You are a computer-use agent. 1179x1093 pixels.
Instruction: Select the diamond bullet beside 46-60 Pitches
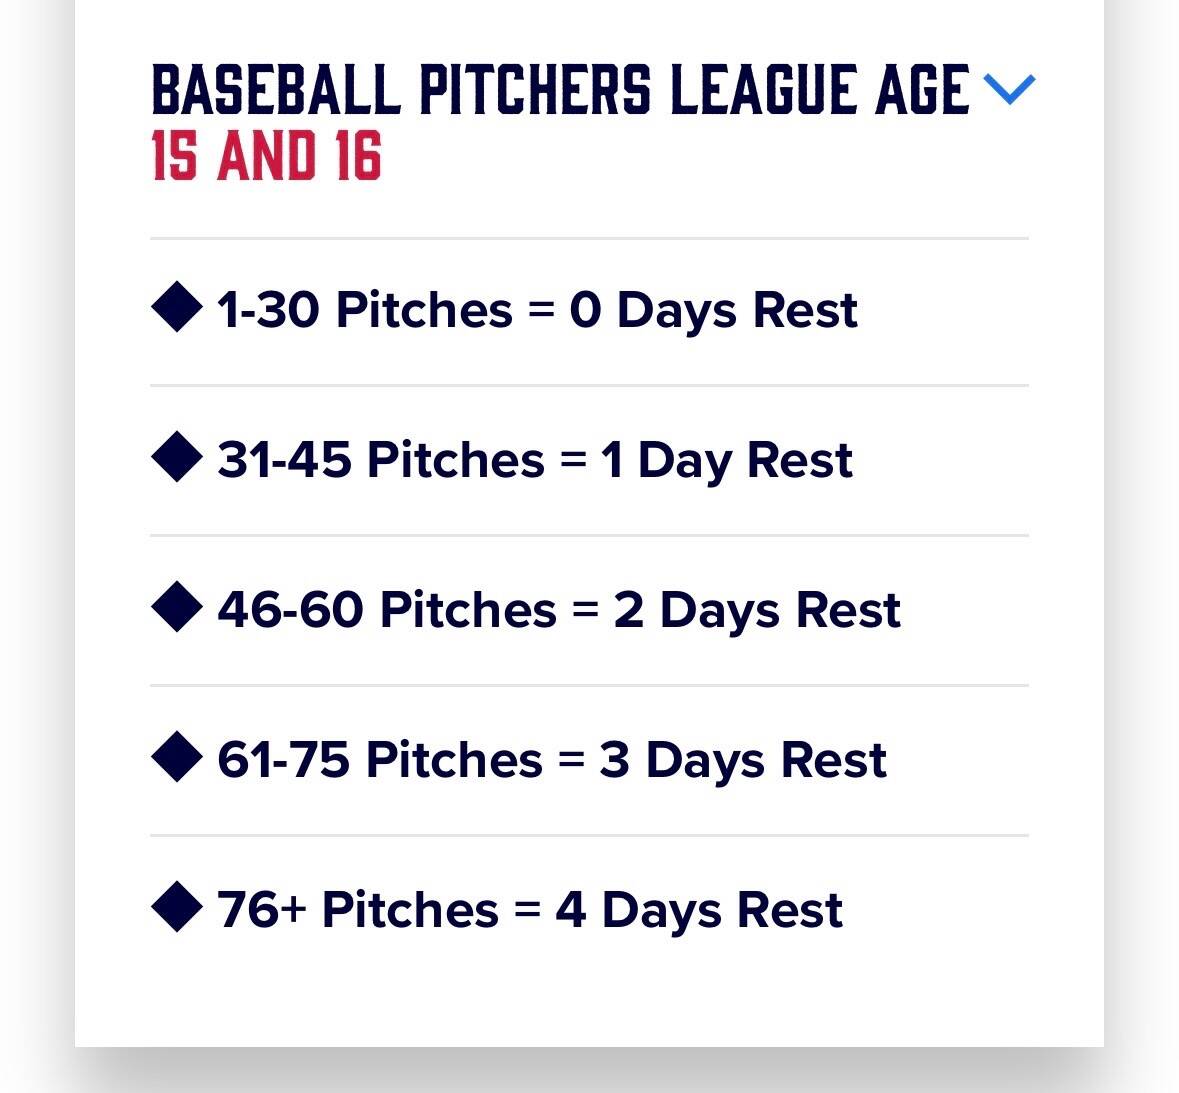[176, 607]
